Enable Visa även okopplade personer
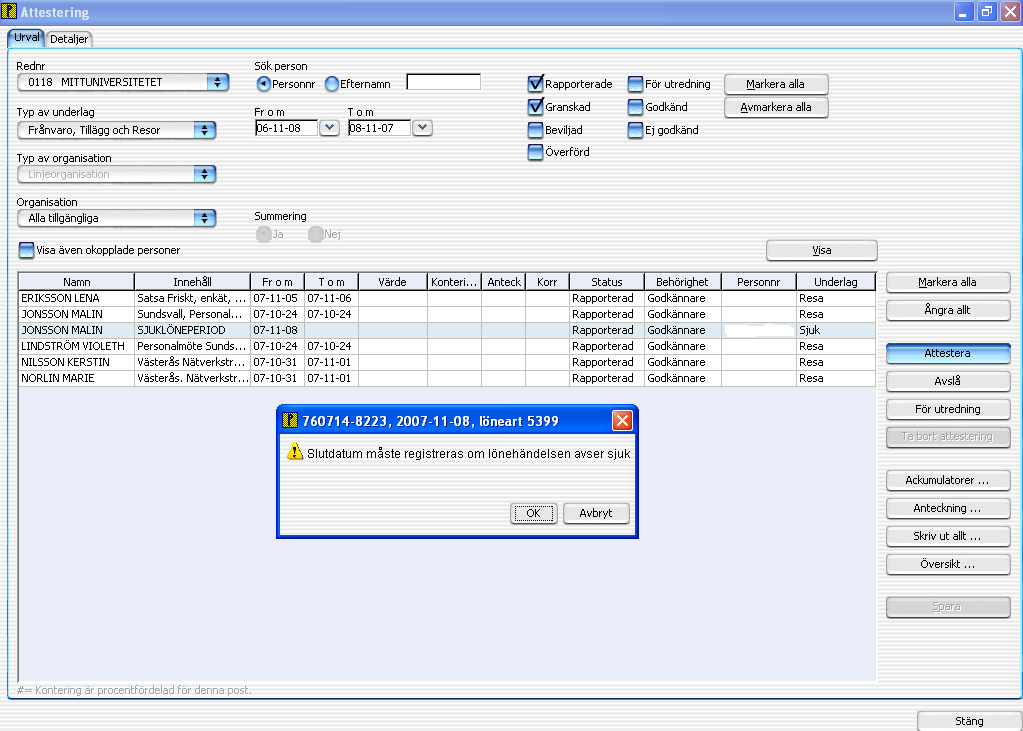 [26, 250]
